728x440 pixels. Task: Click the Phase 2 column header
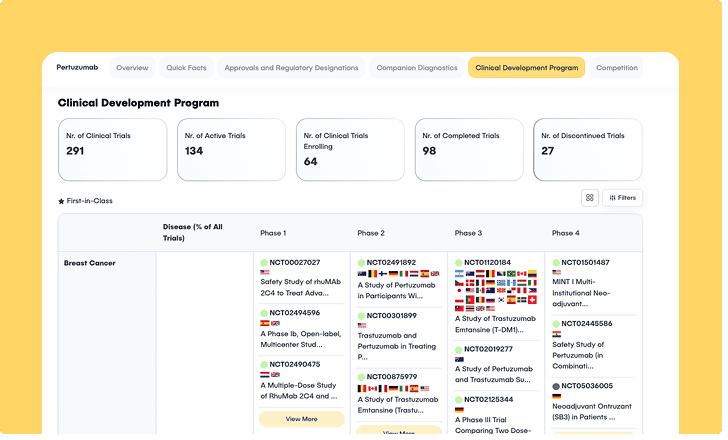pyautogui.click(x=371, y=233)
